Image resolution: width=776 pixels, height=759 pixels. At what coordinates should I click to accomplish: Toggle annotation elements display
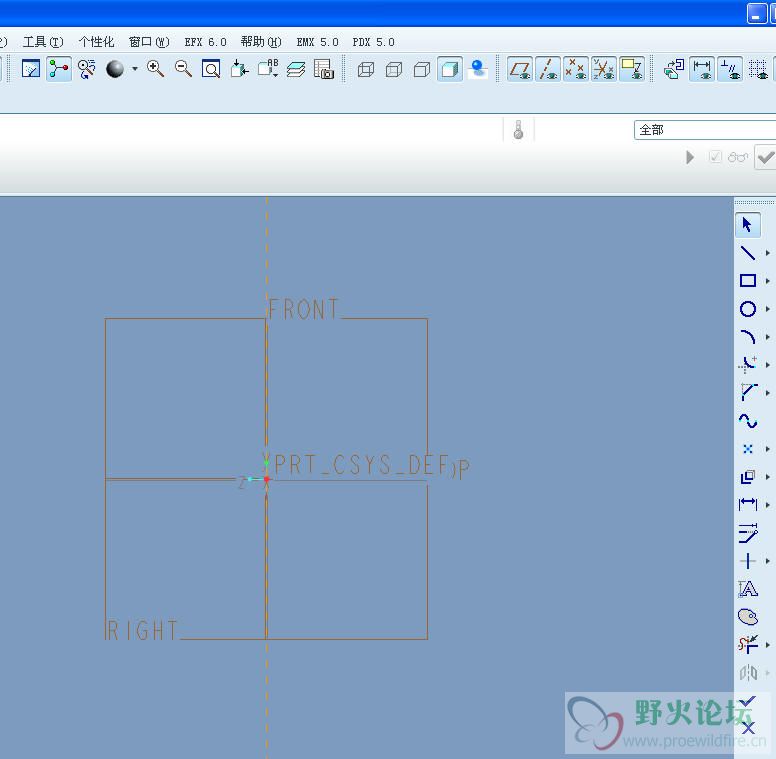click(632, 69)
